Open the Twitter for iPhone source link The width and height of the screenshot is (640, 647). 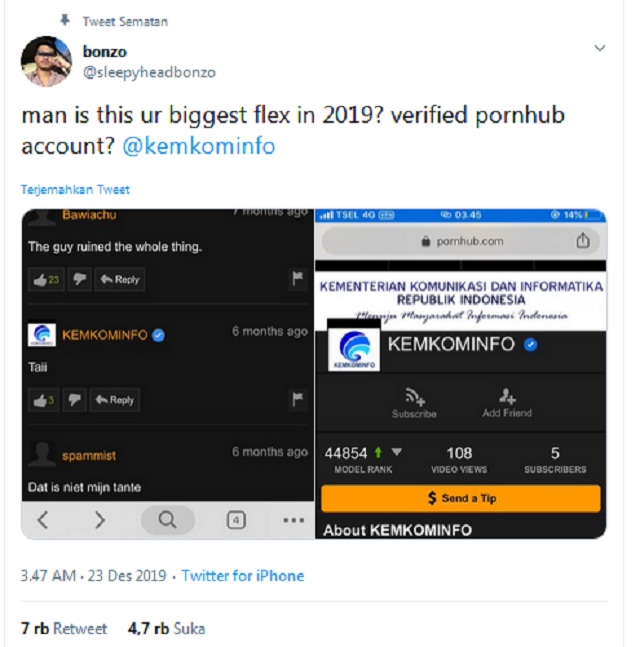pos(243,576)
